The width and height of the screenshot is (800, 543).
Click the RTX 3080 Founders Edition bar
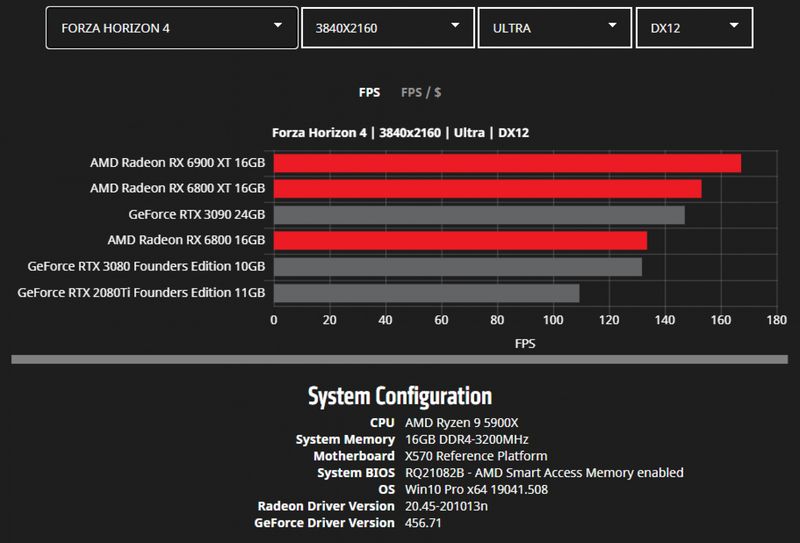pyautogui.click(x=458, y=267)
